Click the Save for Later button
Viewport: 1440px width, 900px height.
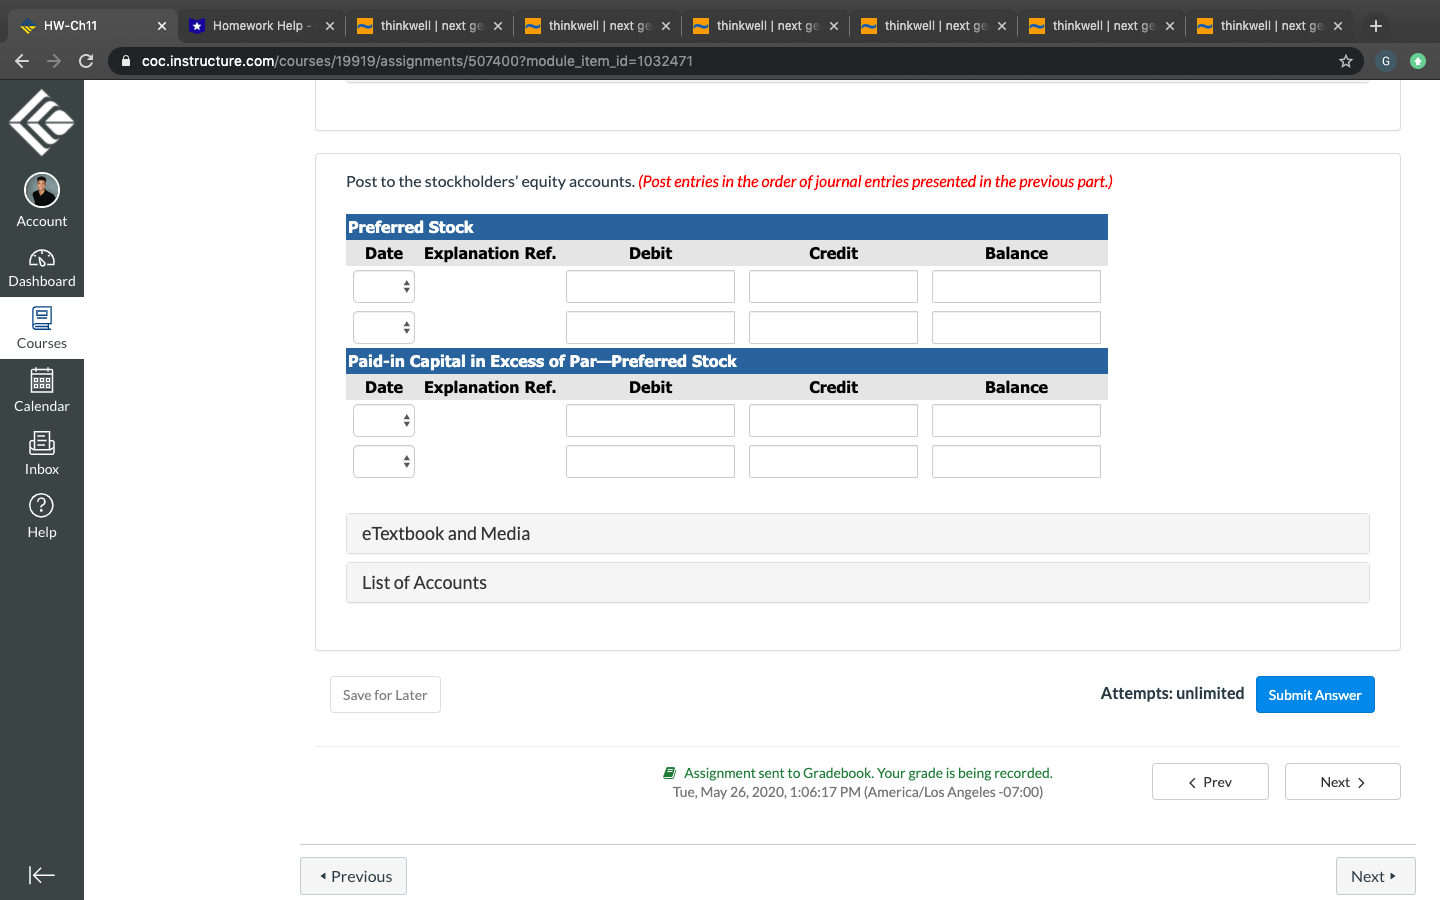tap(385, 695)
